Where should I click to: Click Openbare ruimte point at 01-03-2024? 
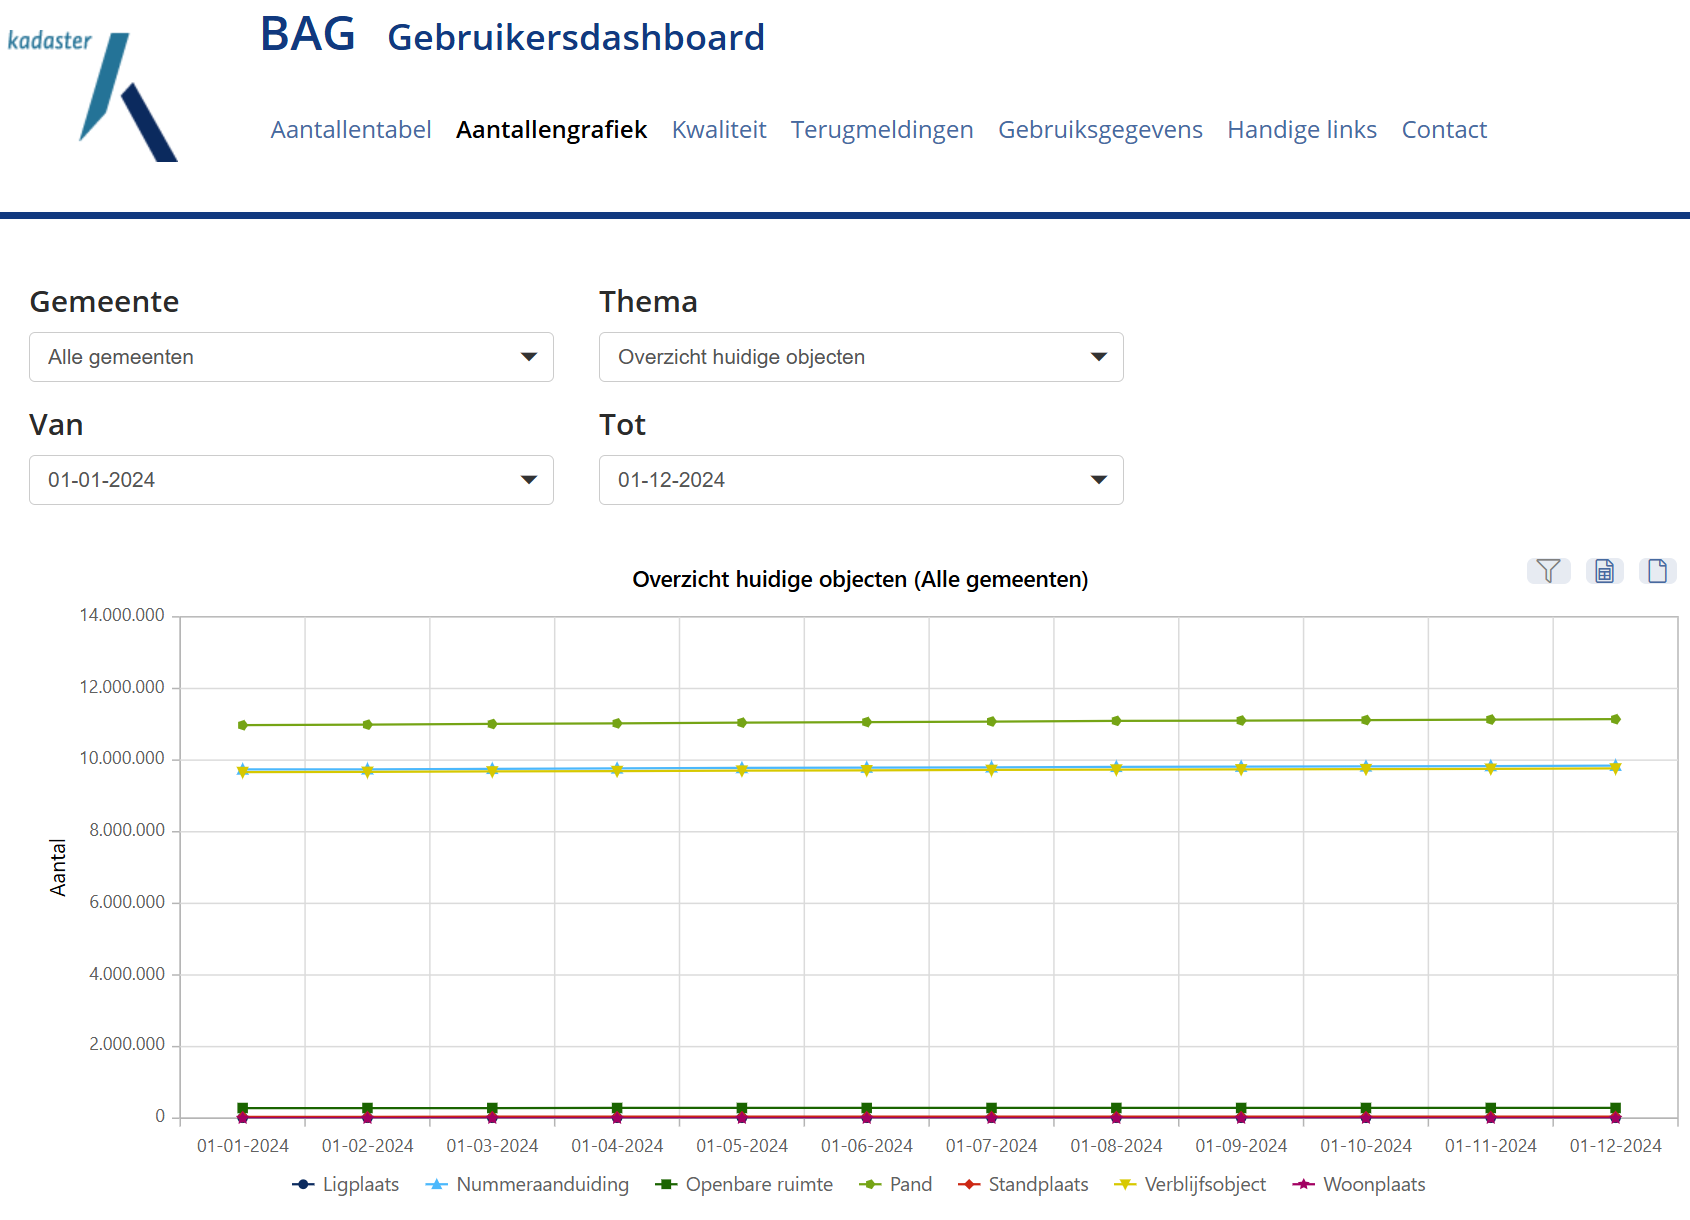[492, 1108]
